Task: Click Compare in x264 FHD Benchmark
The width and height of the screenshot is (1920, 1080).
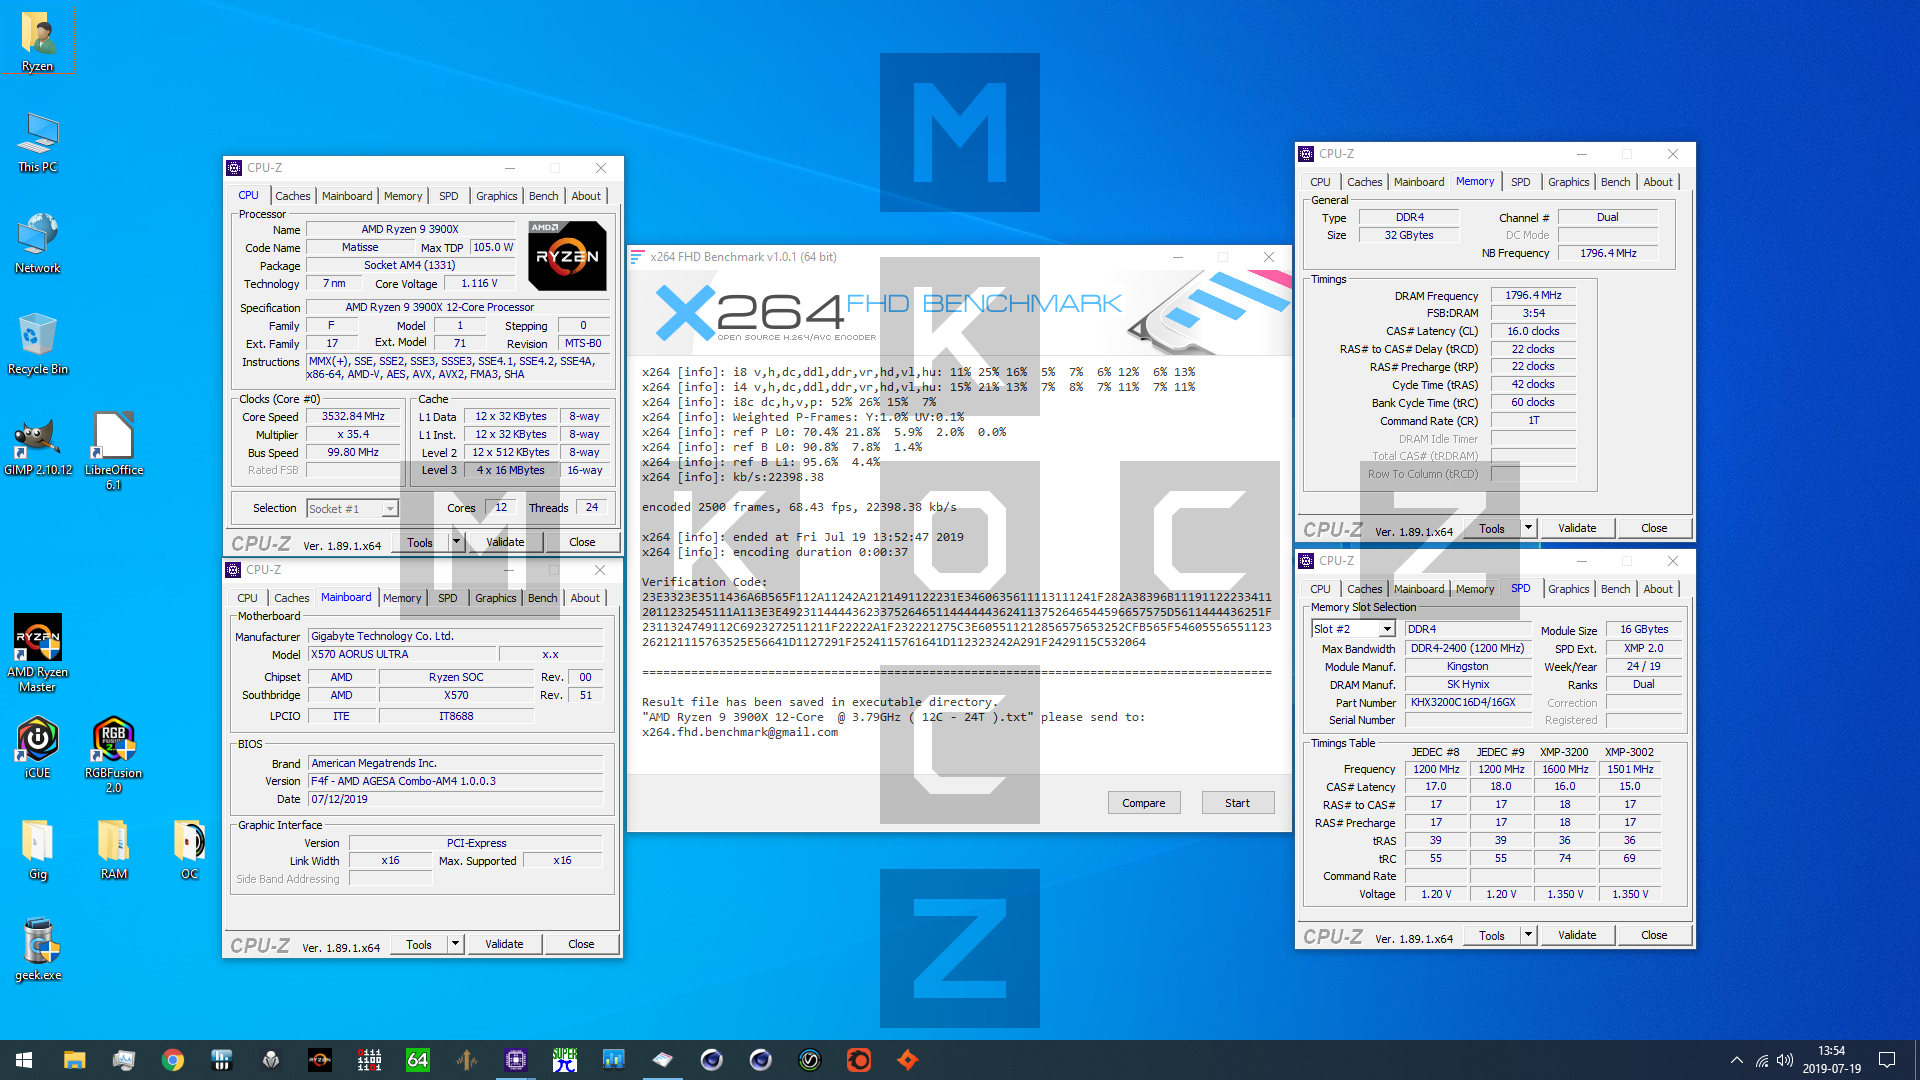Action: pyautogui.click(x=1144, y=803)
